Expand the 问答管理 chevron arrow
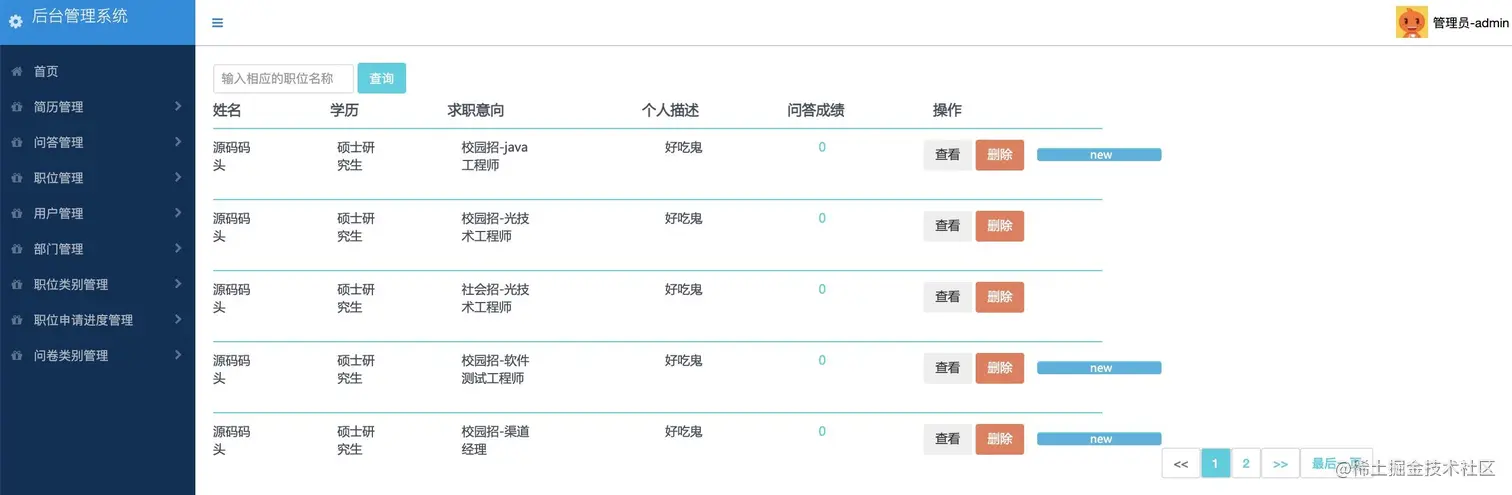The height and width of the screenshot is (495, 1512). [177, 142]
